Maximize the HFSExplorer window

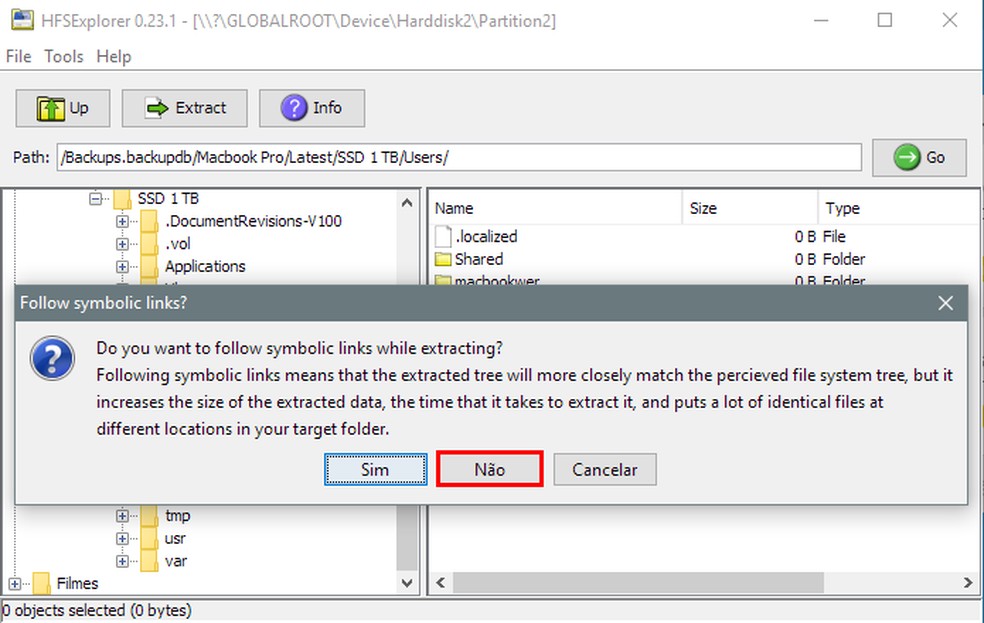pos(885,20)
